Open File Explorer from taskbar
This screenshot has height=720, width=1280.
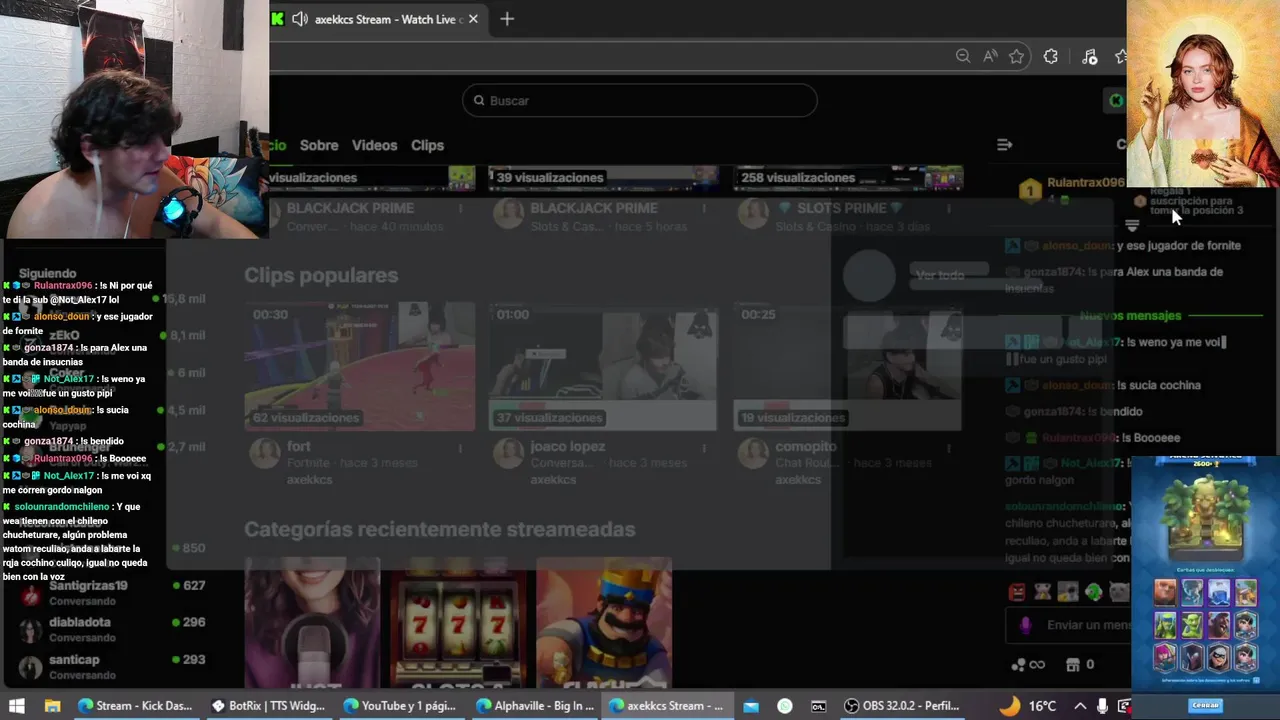tap(53, 705)
